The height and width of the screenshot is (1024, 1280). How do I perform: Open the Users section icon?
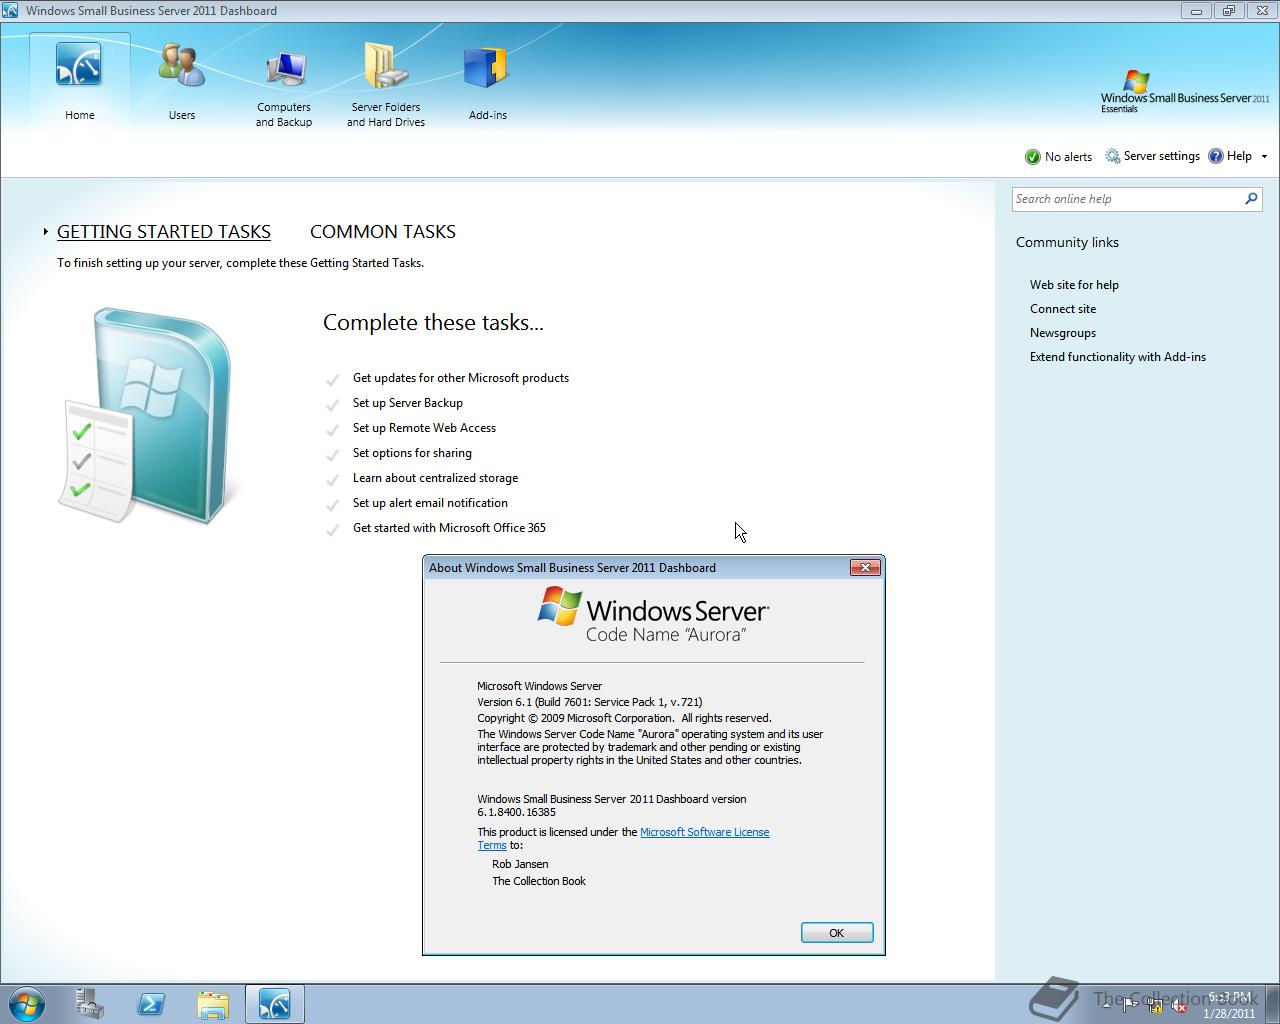pos(181,65)
